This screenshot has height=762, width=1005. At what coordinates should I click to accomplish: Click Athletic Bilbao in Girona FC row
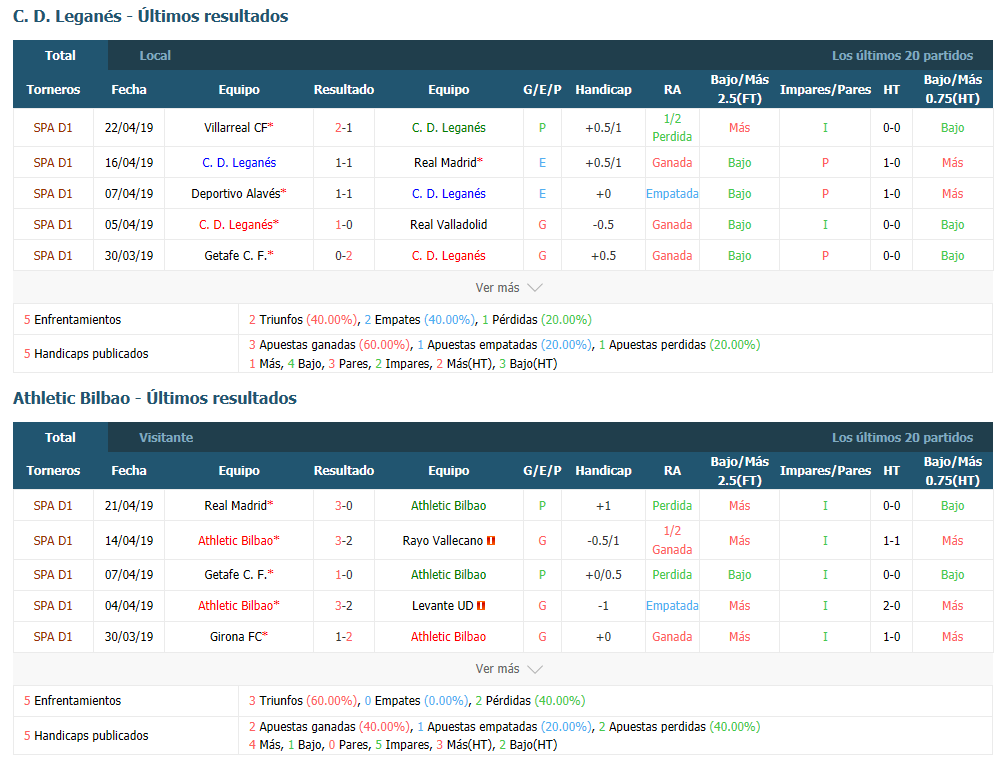[x=448, y=637]
